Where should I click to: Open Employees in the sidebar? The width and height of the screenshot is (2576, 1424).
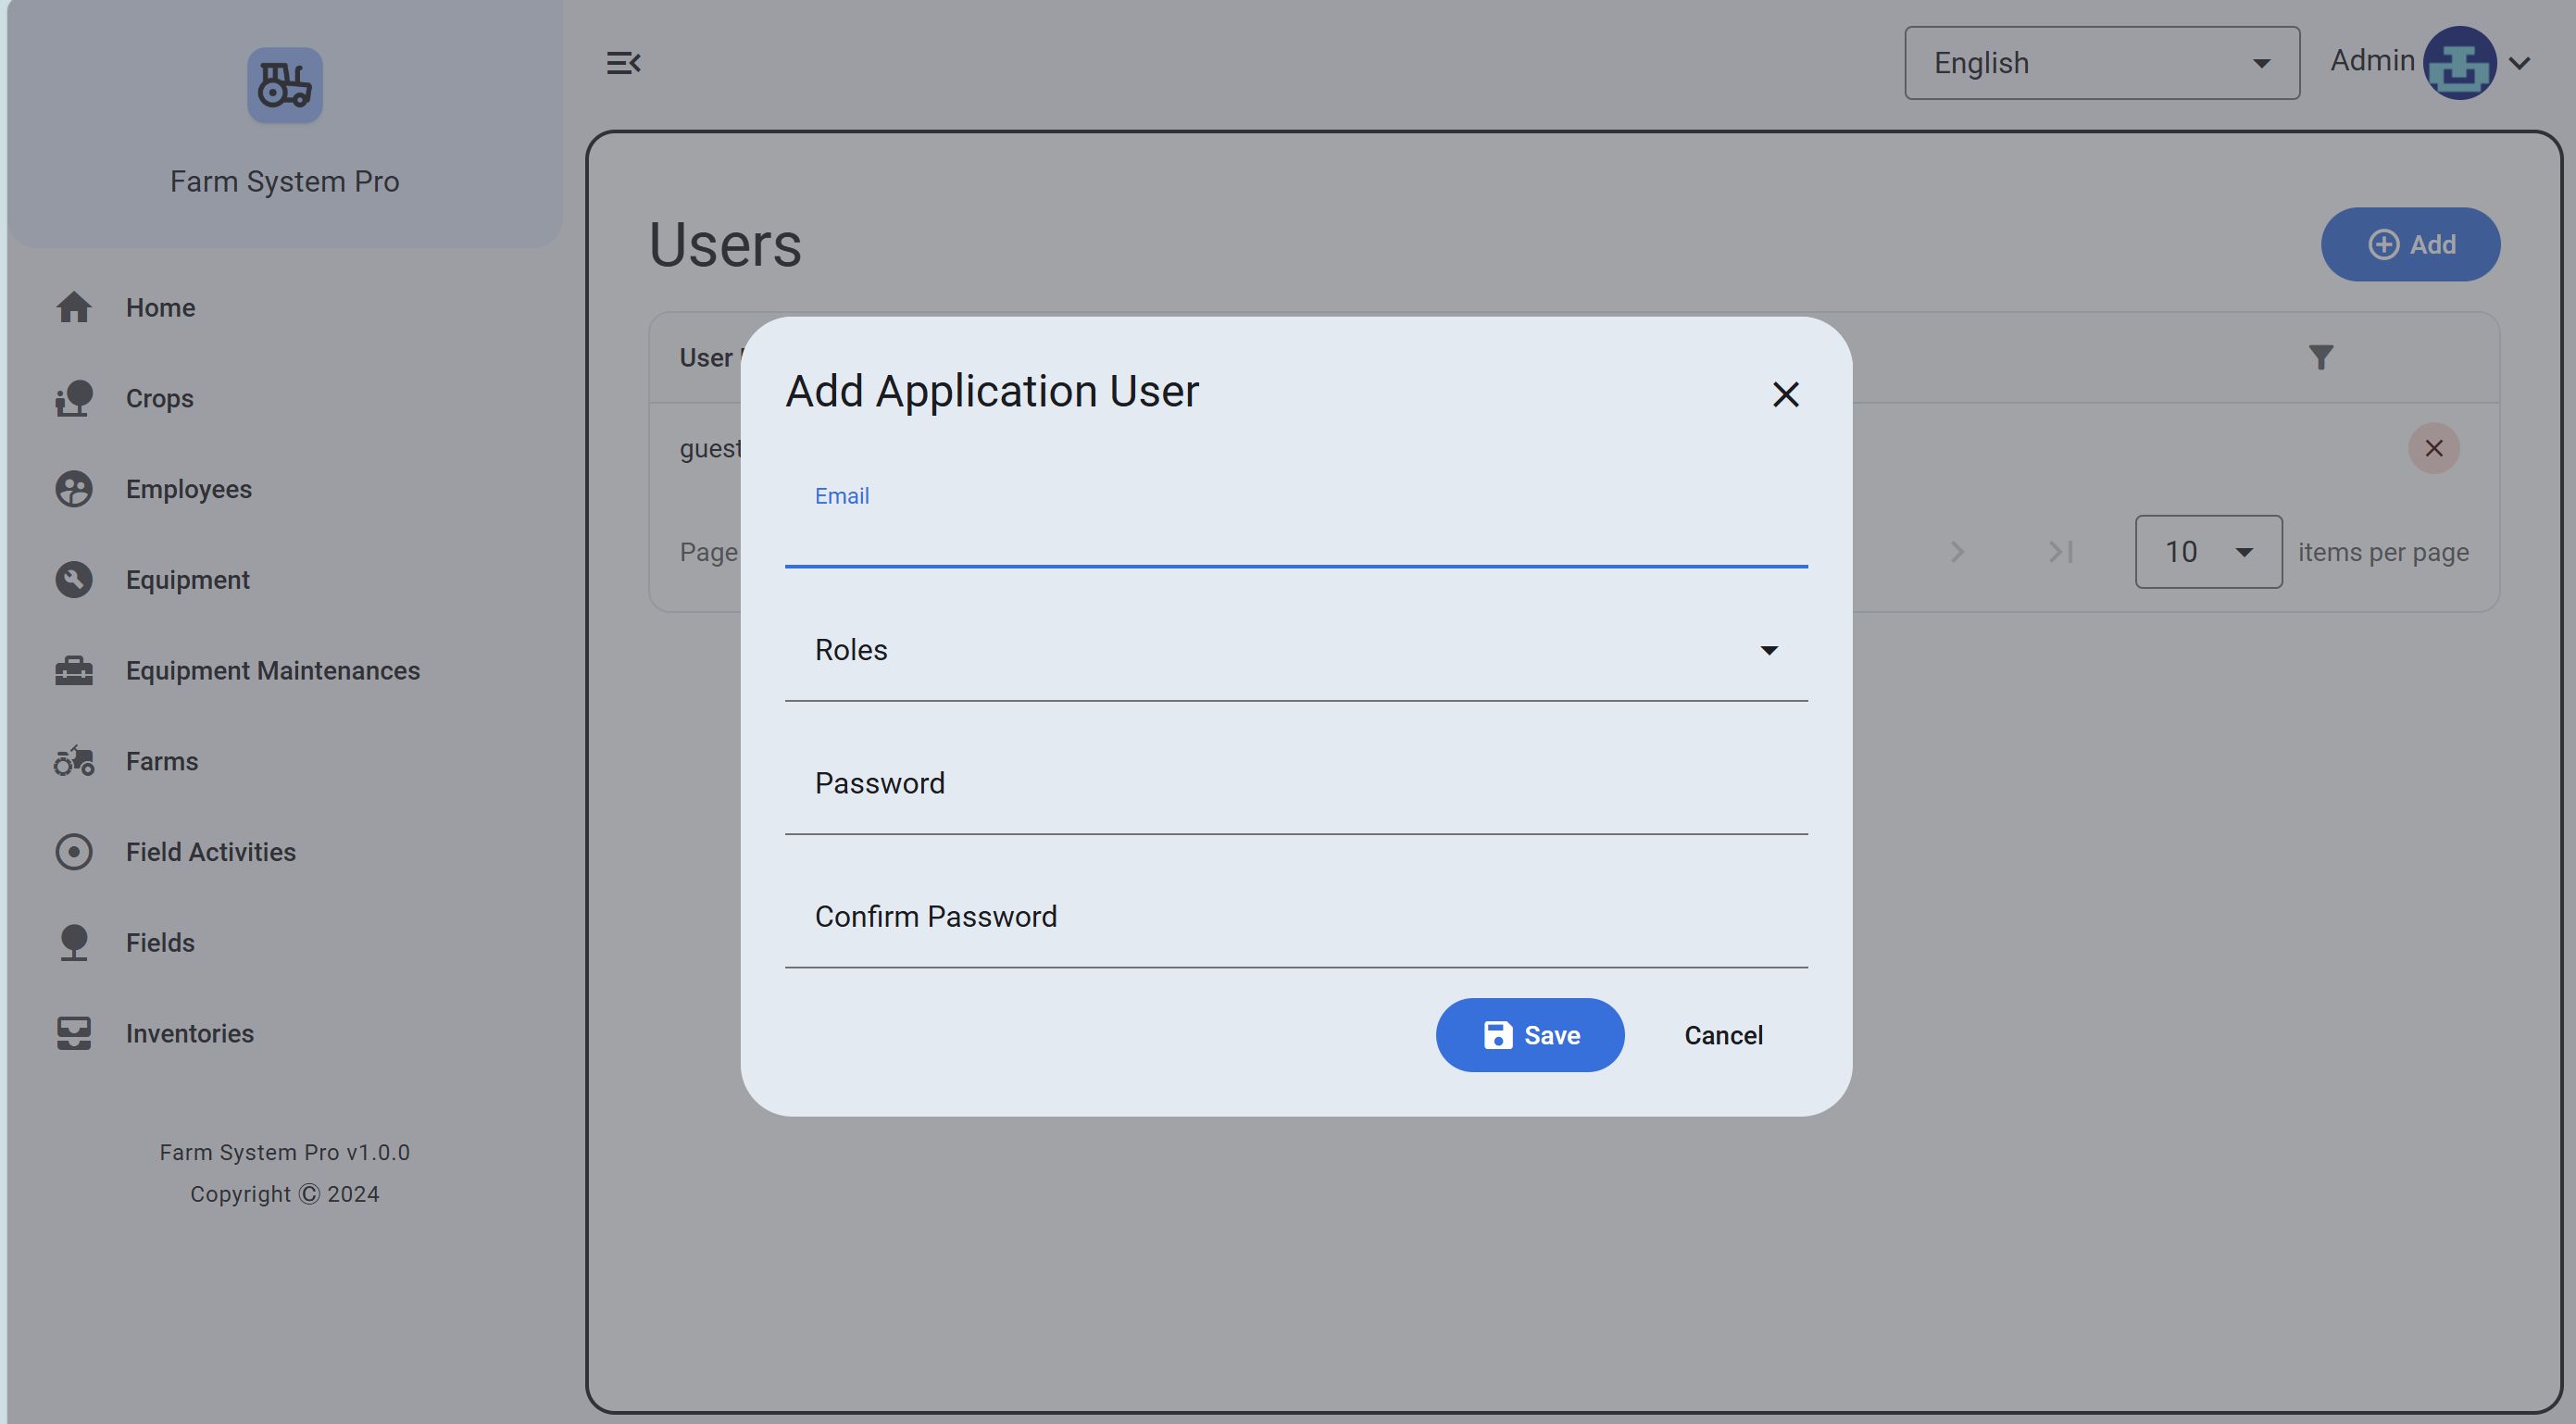point(188,489)
